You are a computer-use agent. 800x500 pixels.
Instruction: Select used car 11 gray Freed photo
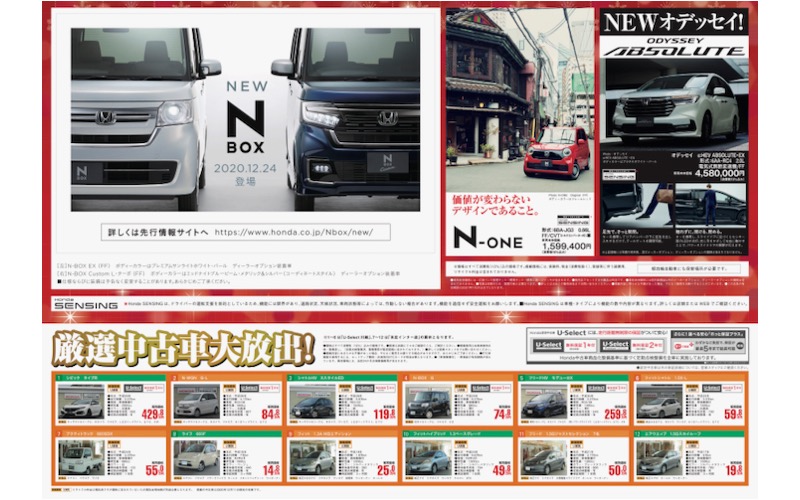tap(544, 458)
